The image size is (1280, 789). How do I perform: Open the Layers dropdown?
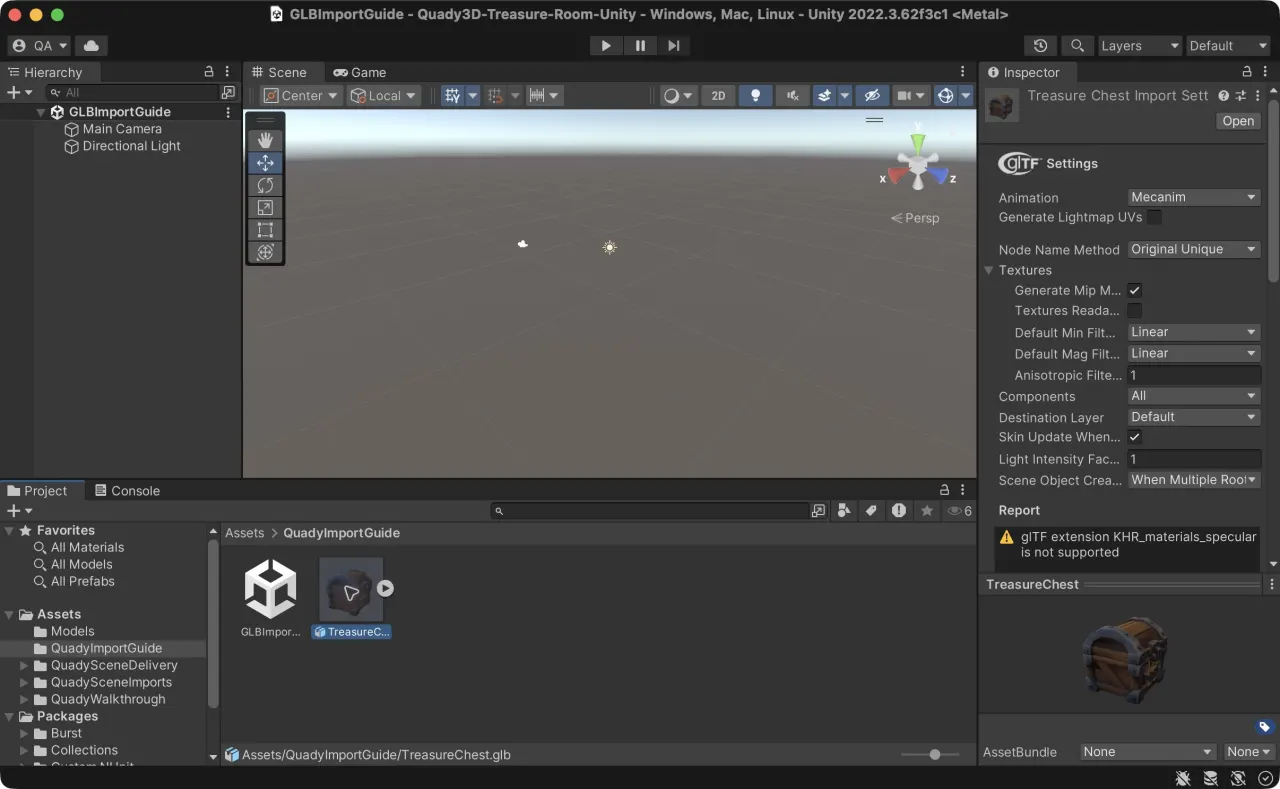(1139, 46)
